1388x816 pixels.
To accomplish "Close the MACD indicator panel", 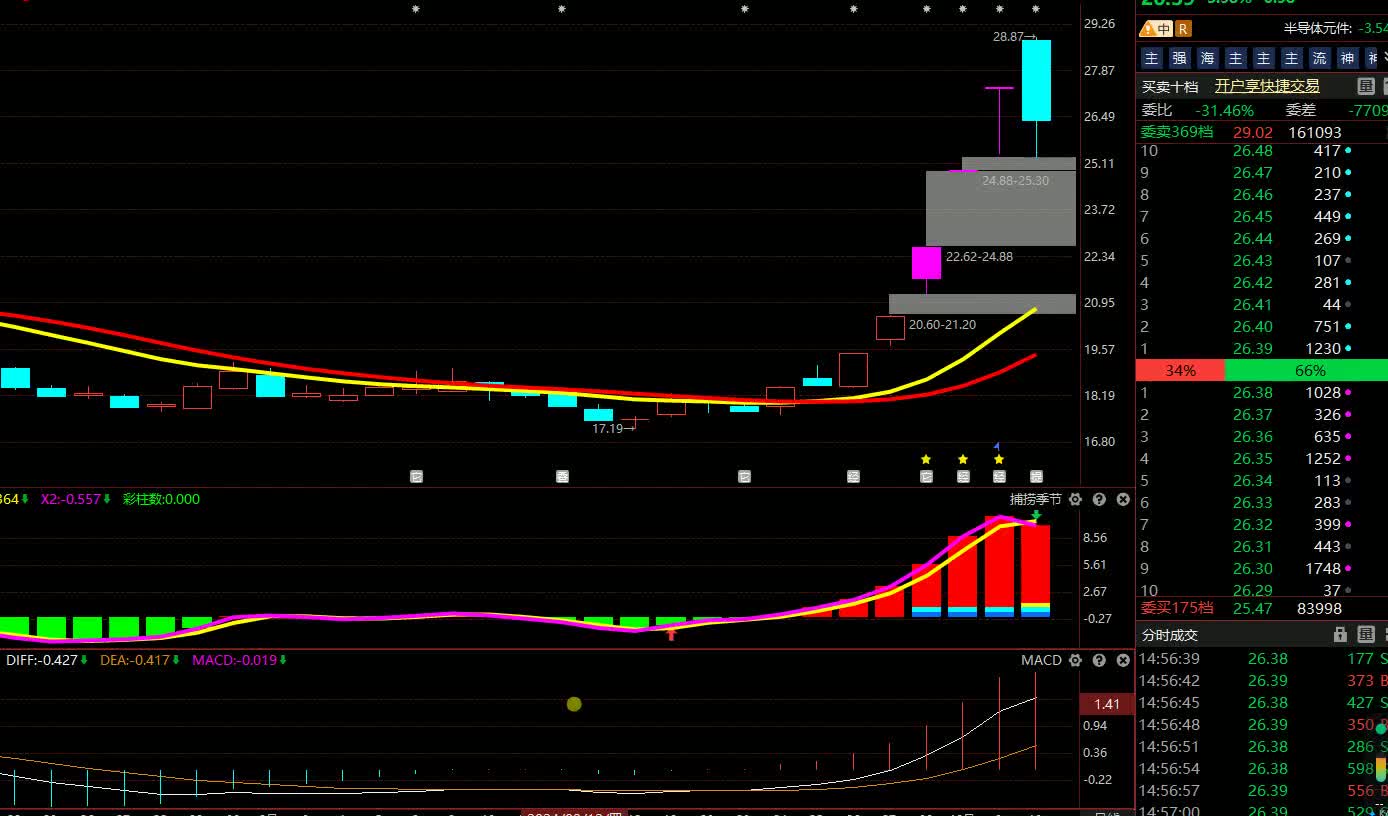I will 1123,660.
